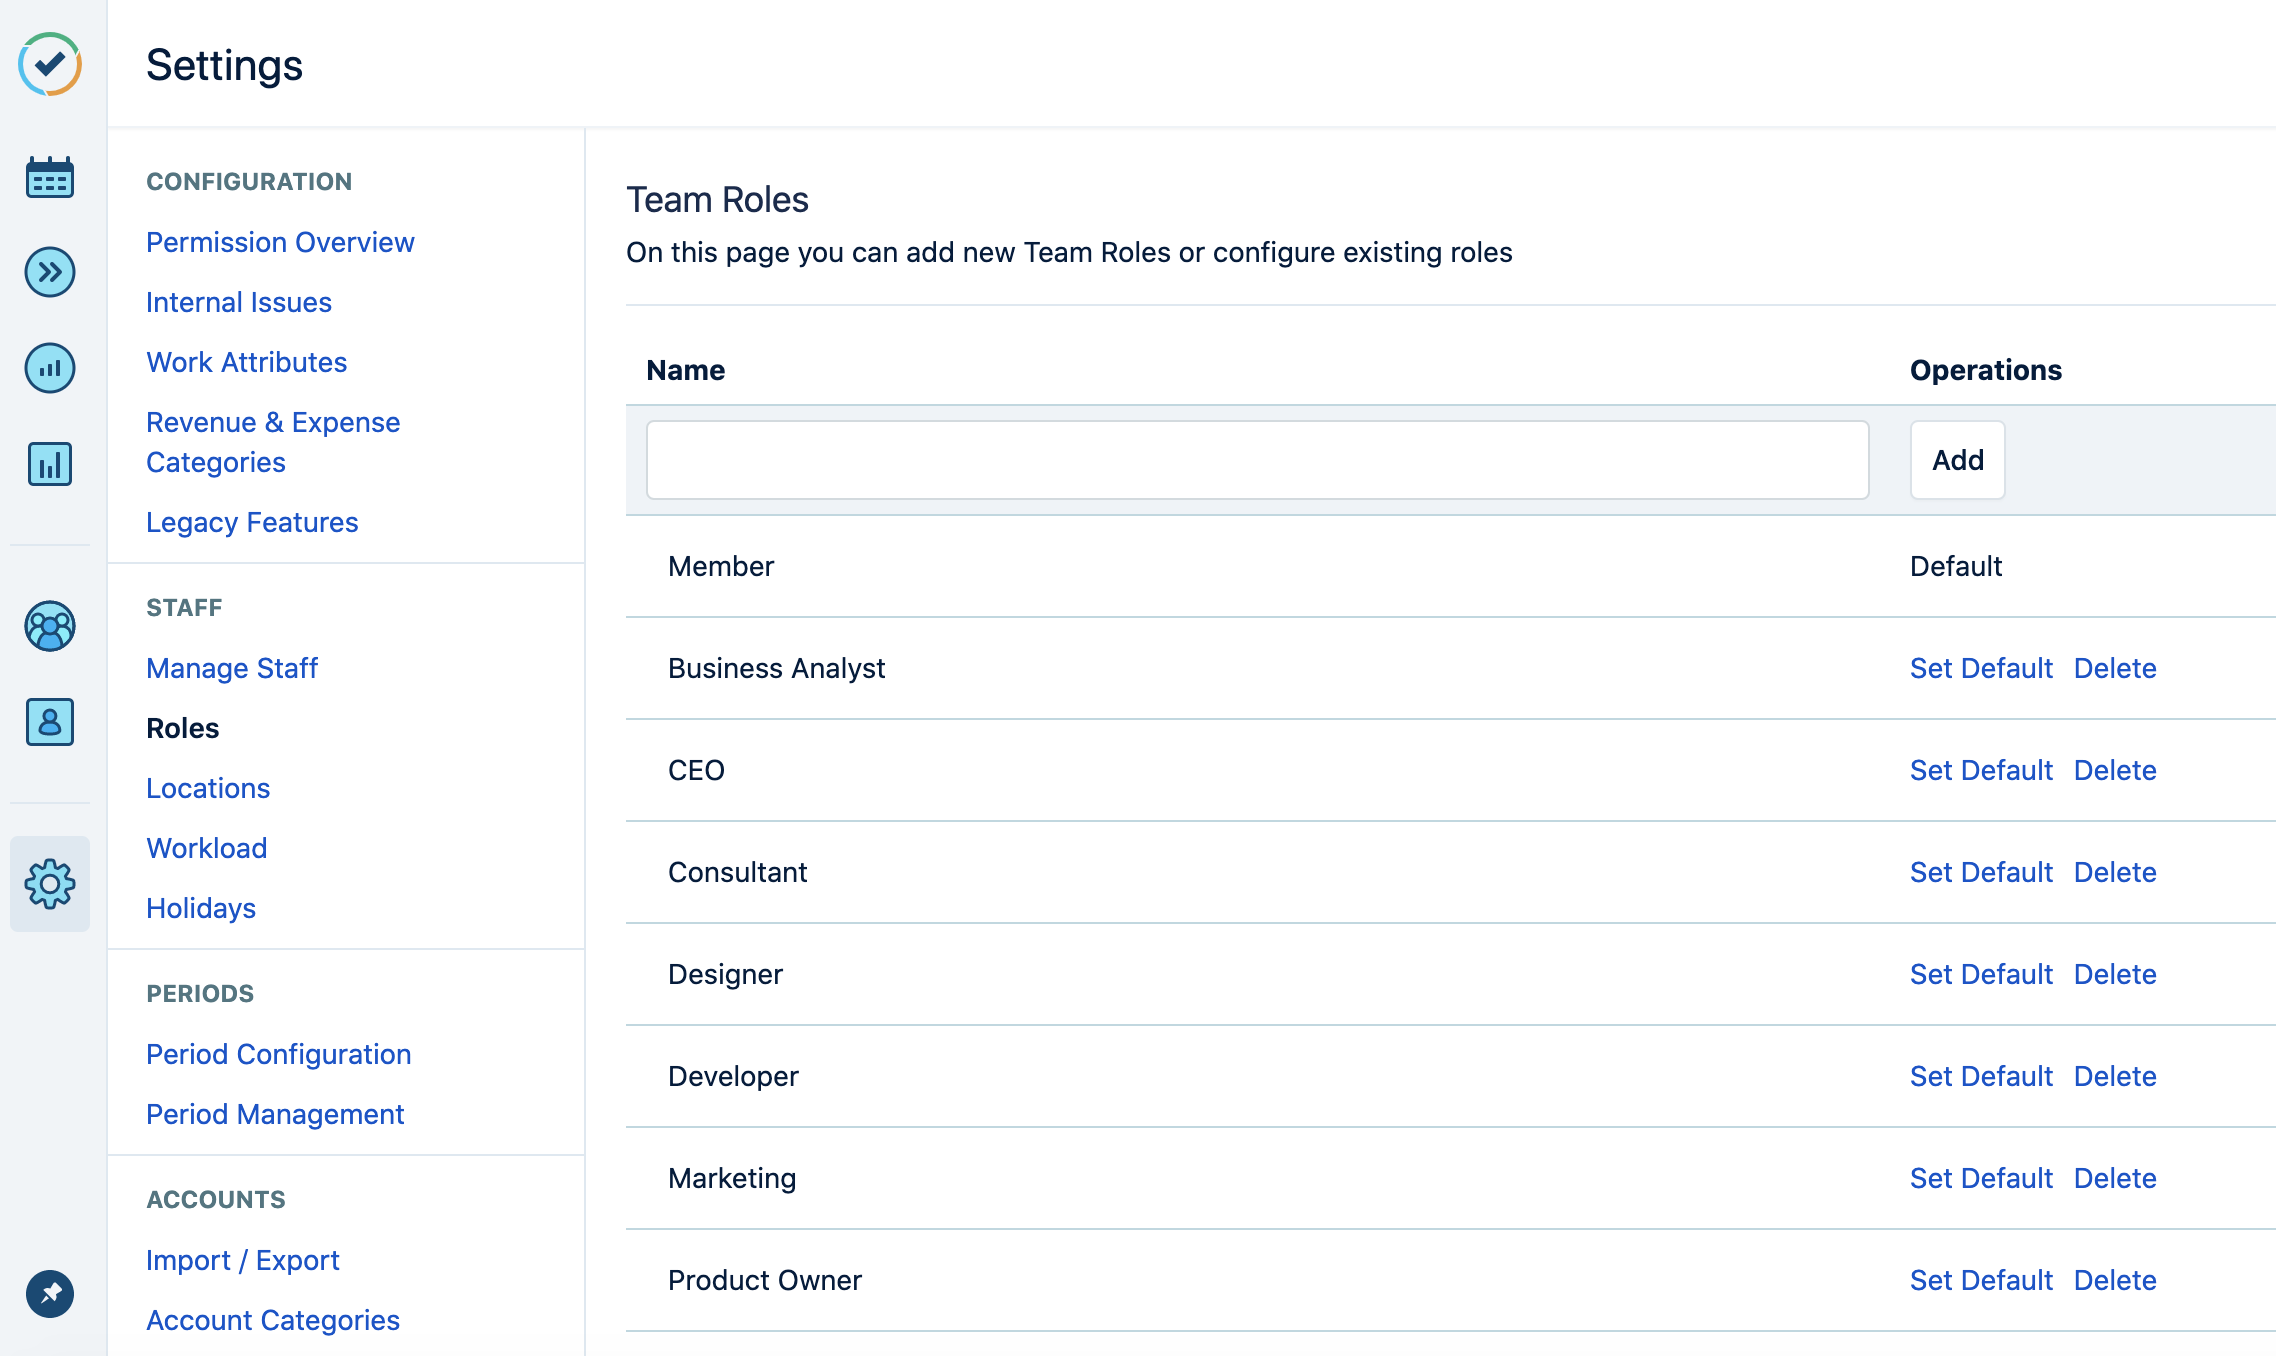The image size is (2276, 1356).
Task: Click the pin sidebar icon
Action: pyautogui.click(x=50, y=1294)
